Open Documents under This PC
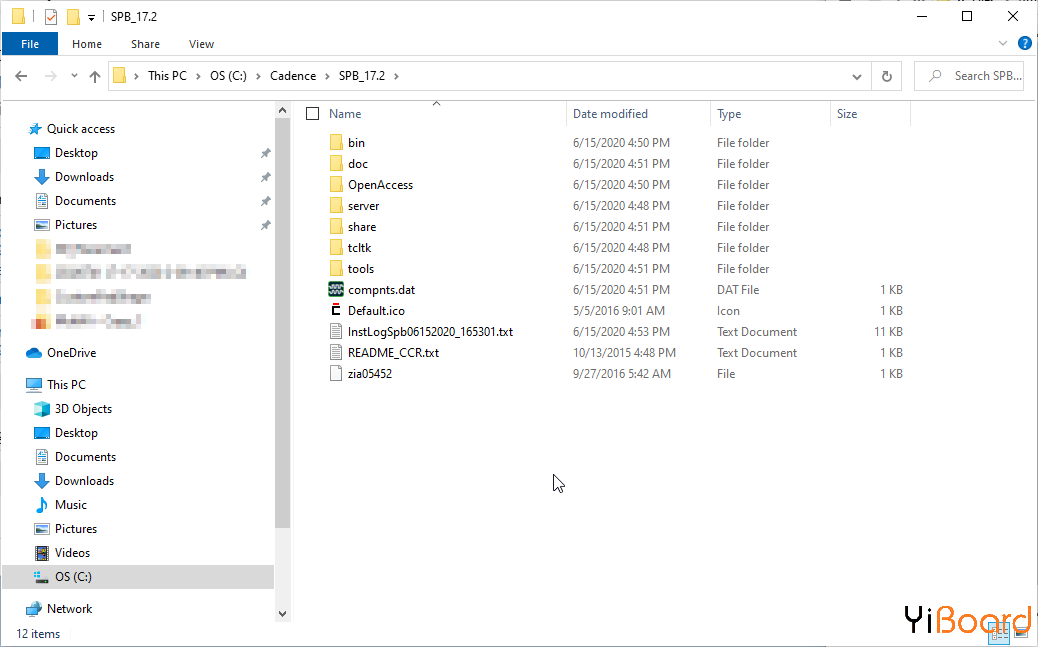This screenshot has width=1038, height=647. coord(75,457)
